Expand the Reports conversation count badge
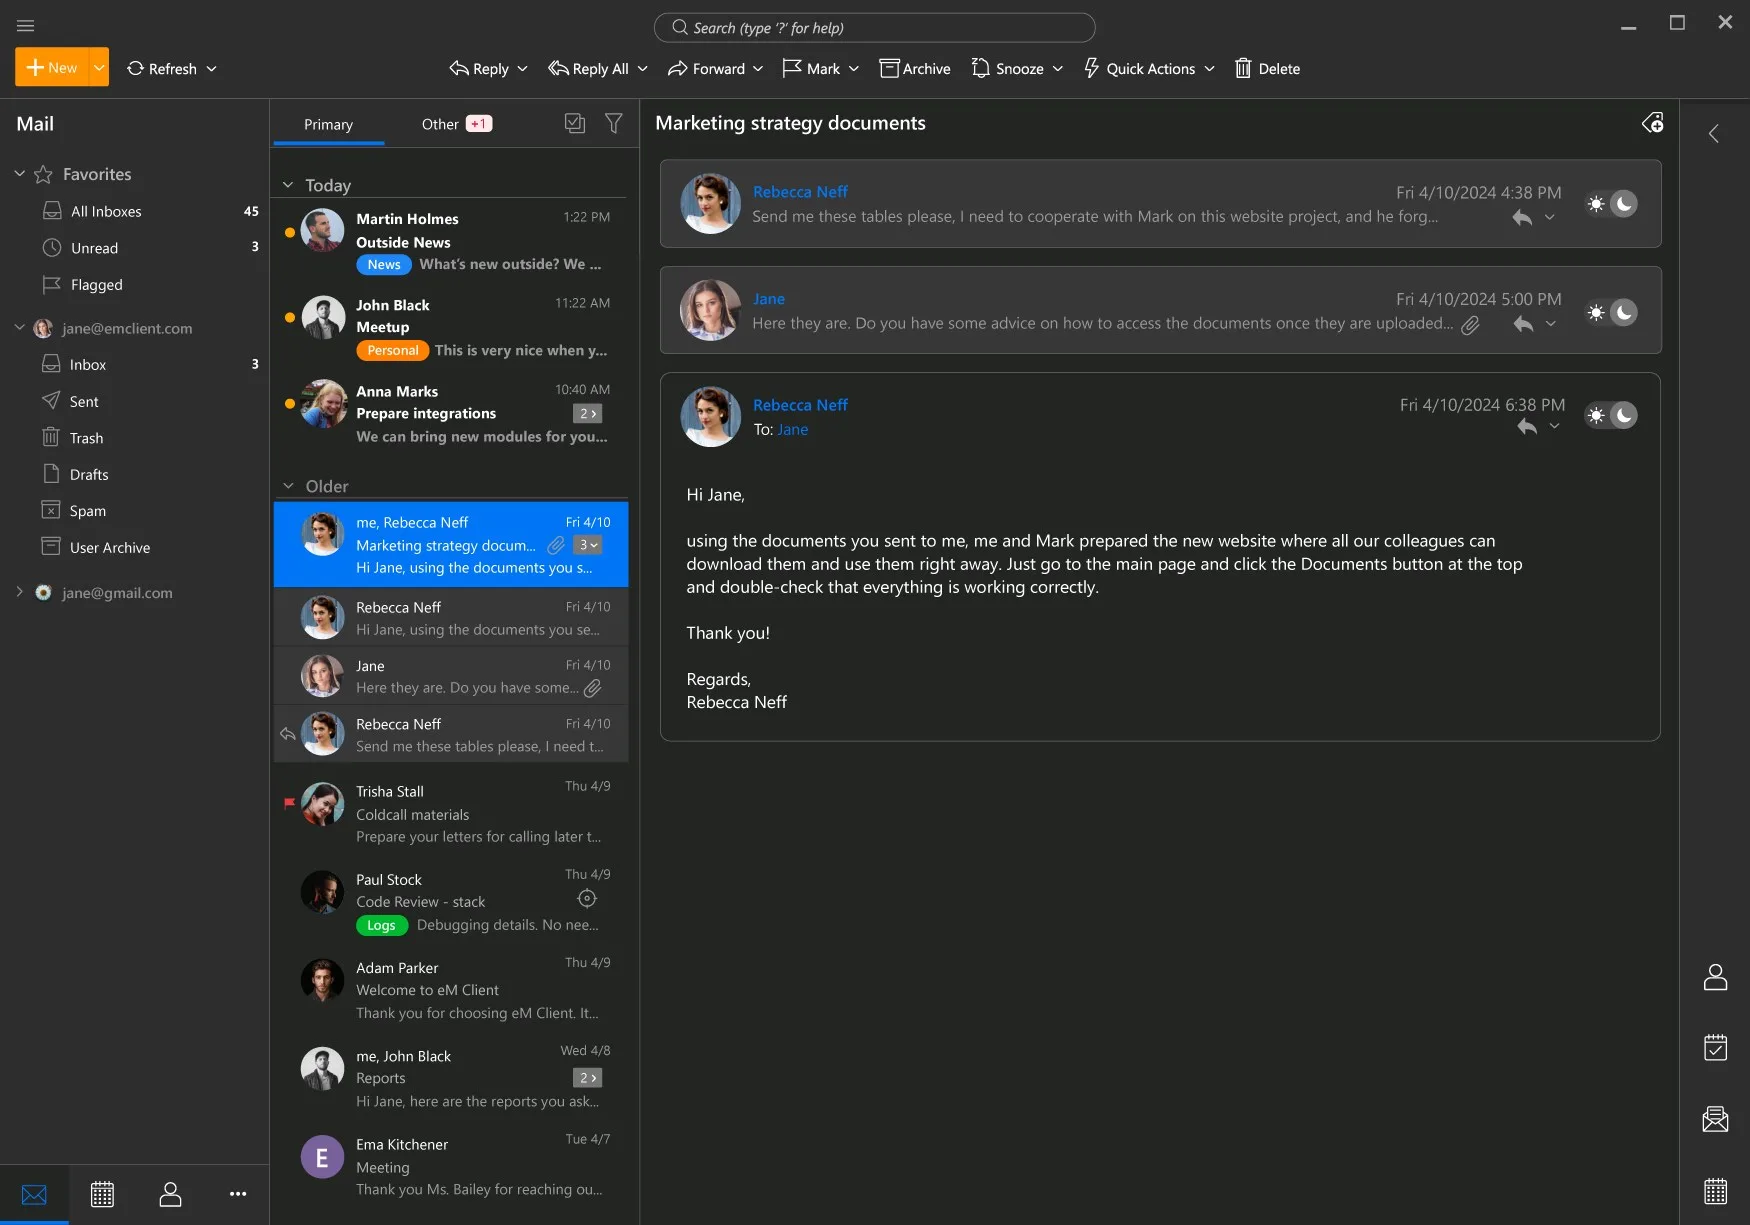The height and width of the screenshot is (1225, 1750). [x=588, y=1078]
